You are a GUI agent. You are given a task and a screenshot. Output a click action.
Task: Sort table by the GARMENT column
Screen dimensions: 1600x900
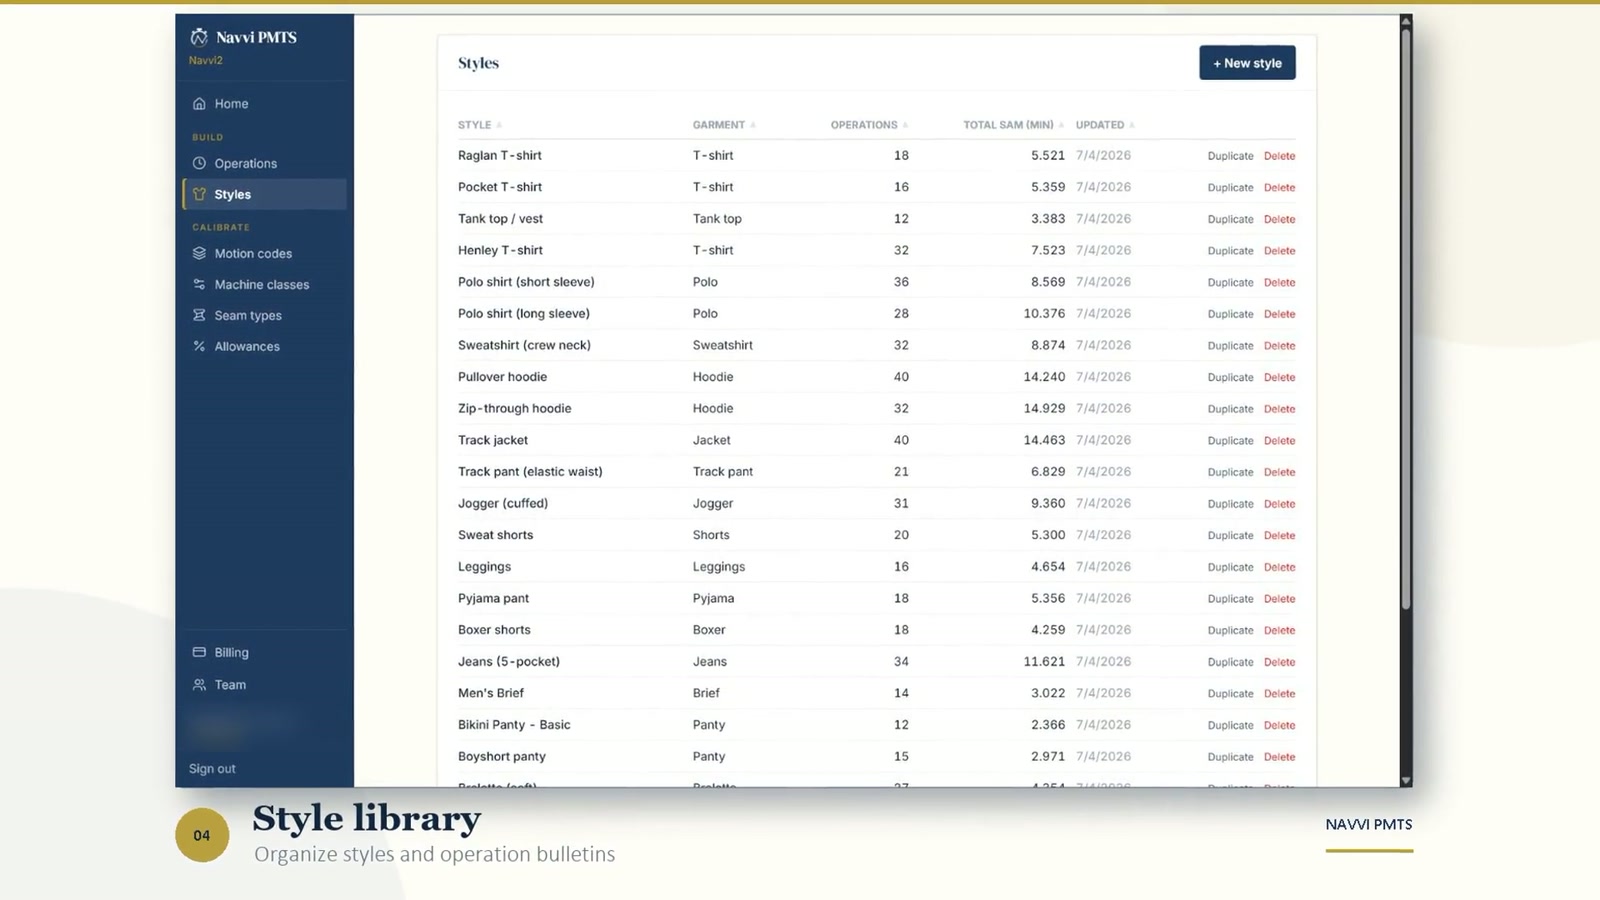click(x=724, y=125)
